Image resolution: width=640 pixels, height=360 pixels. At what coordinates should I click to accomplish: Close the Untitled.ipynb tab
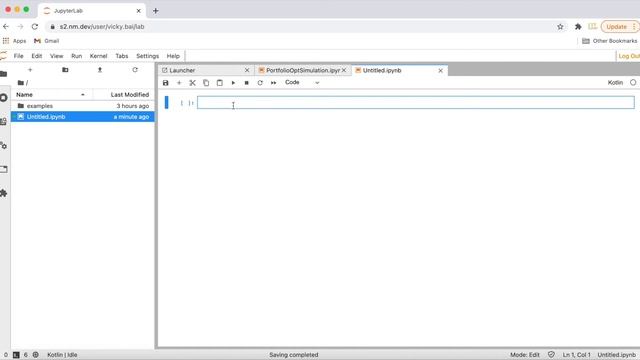pos(440,70)
